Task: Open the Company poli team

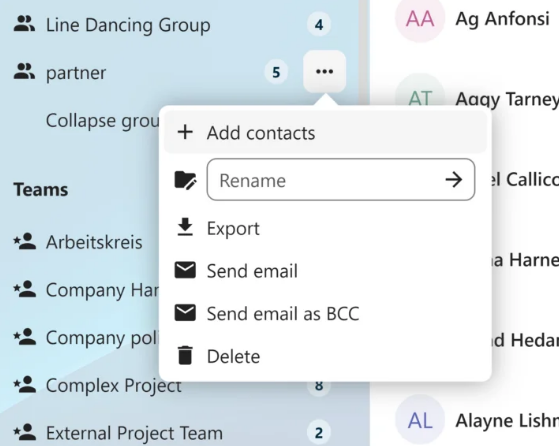Action: [x=102, y=338]
